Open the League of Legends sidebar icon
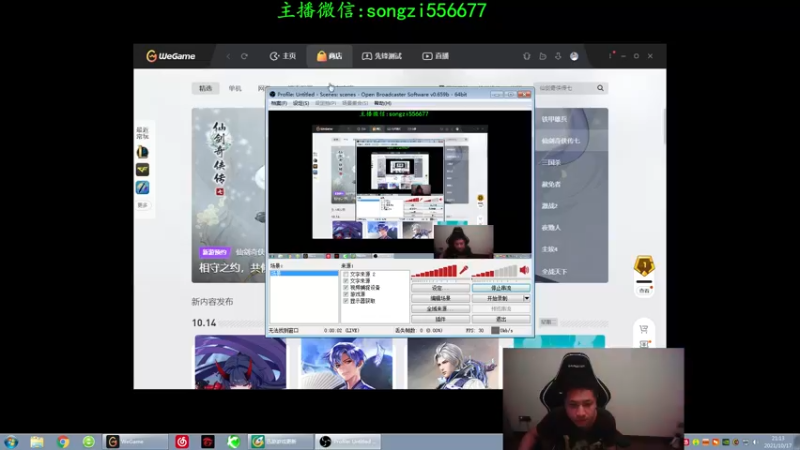Screen dimensions: 800x450 click(x=142, y=152)
